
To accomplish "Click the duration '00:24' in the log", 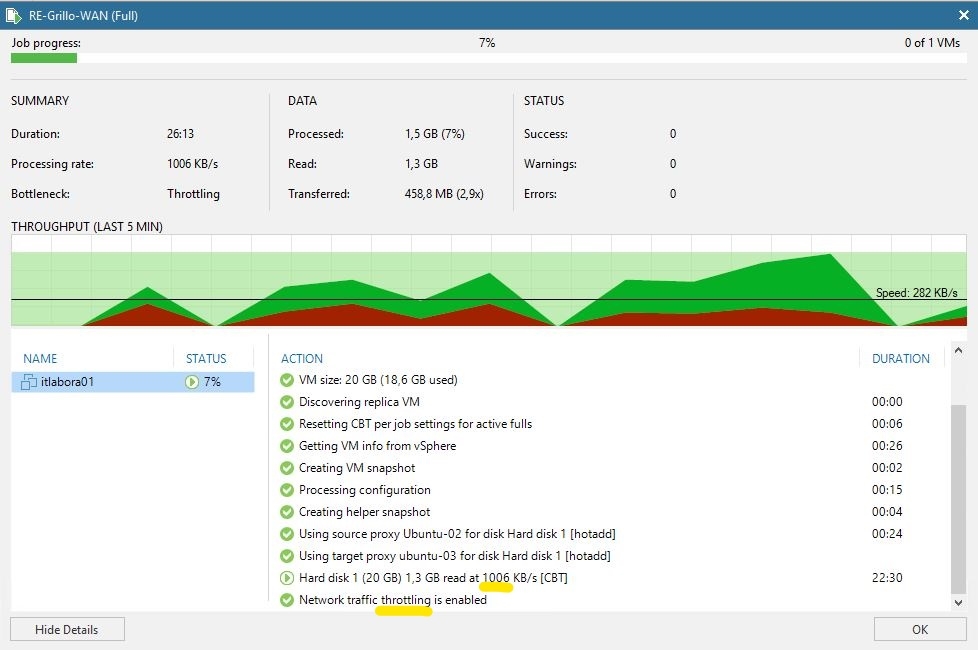I will pos(887,534).
